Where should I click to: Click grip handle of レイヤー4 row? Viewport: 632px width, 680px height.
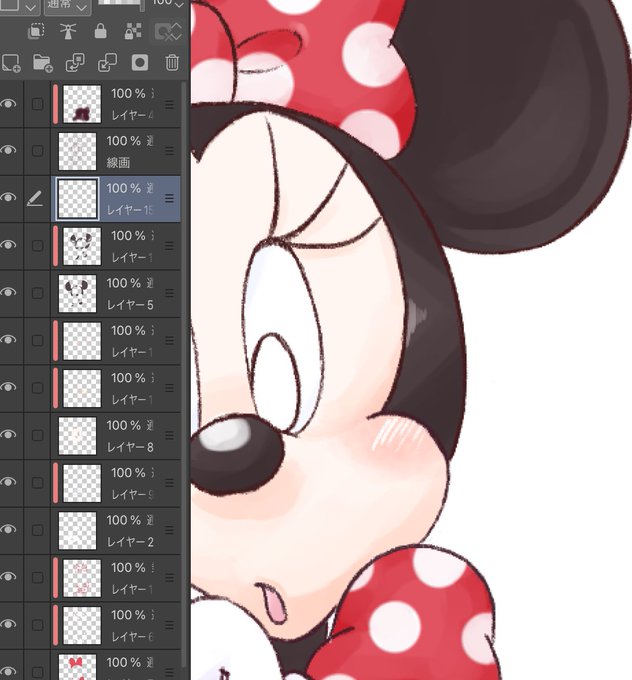[169, 104]
